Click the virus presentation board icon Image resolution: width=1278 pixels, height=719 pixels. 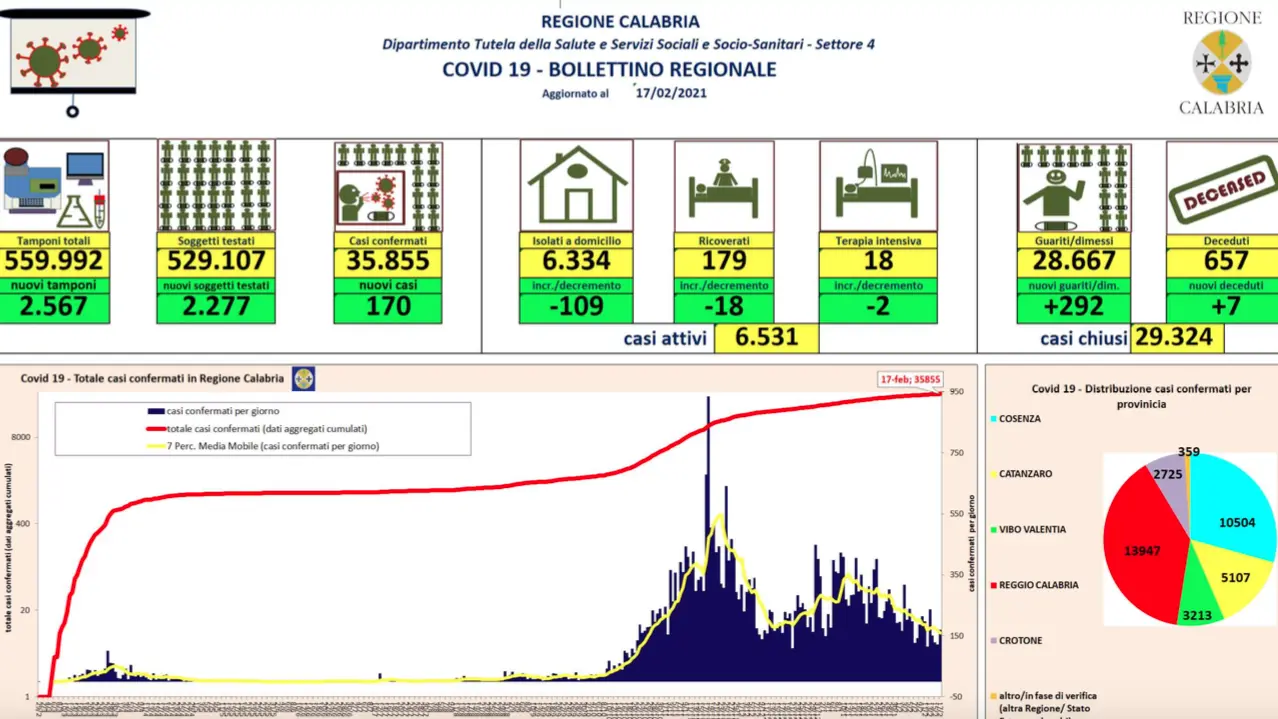[x=73, y=56]
